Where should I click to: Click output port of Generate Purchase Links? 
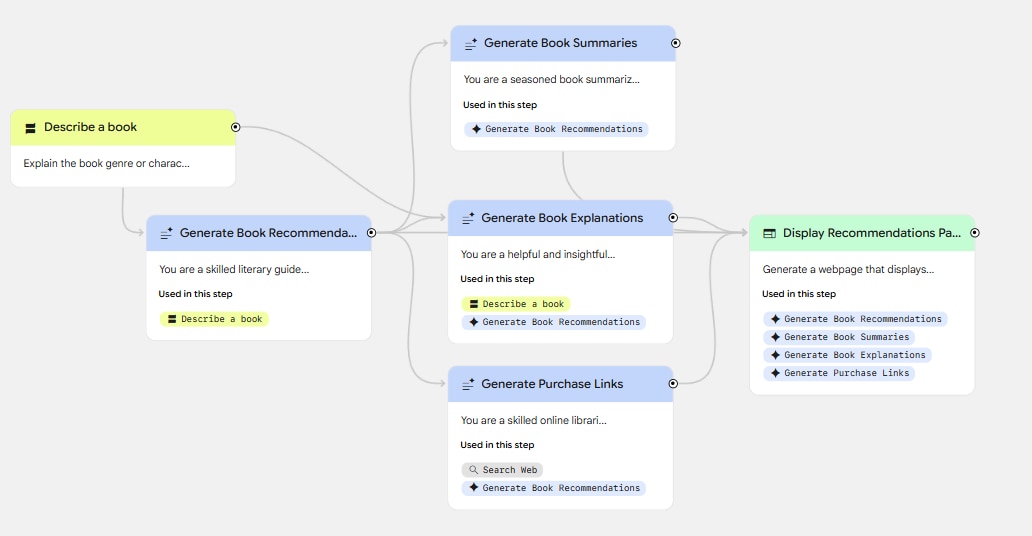click(x=673, y=383)
